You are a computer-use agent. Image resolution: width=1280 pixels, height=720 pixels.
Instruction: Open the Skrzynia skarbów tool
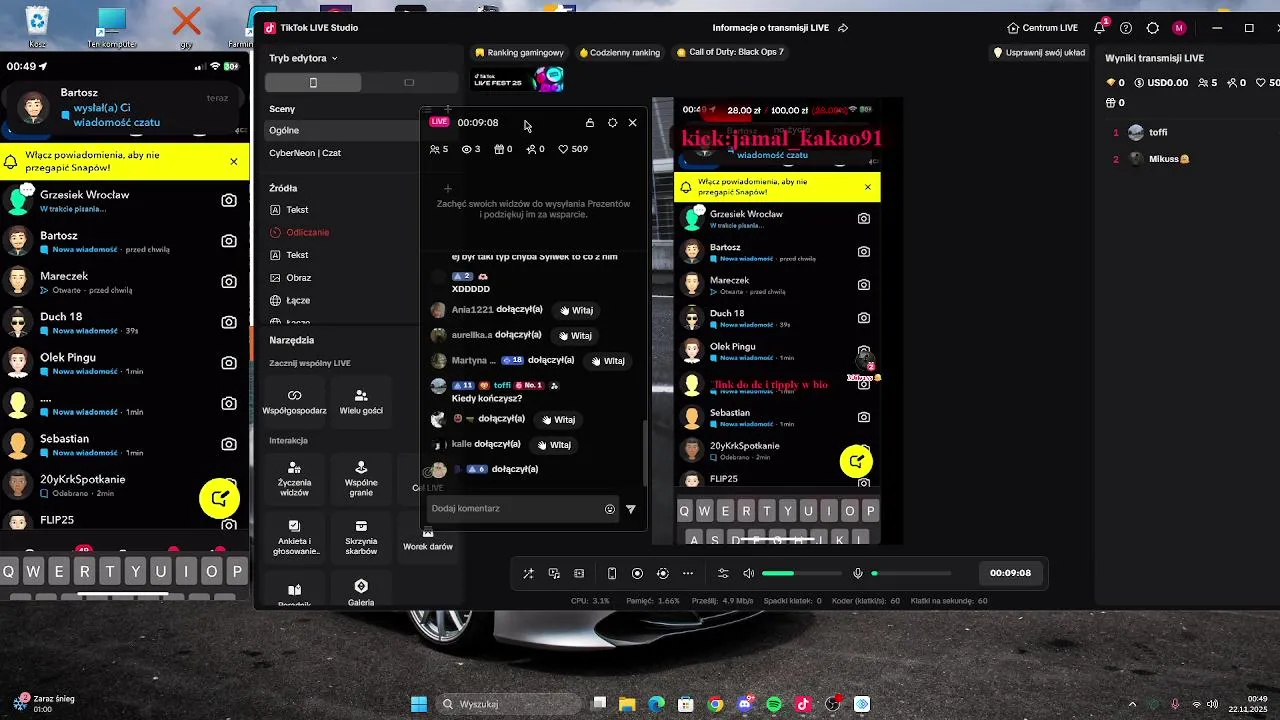click(361, 538)
